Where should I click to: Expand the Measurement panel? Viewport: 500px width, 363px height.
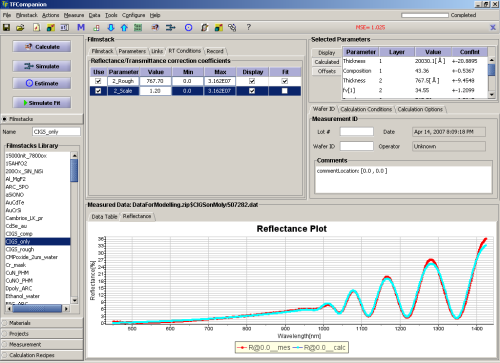point(42,344)
